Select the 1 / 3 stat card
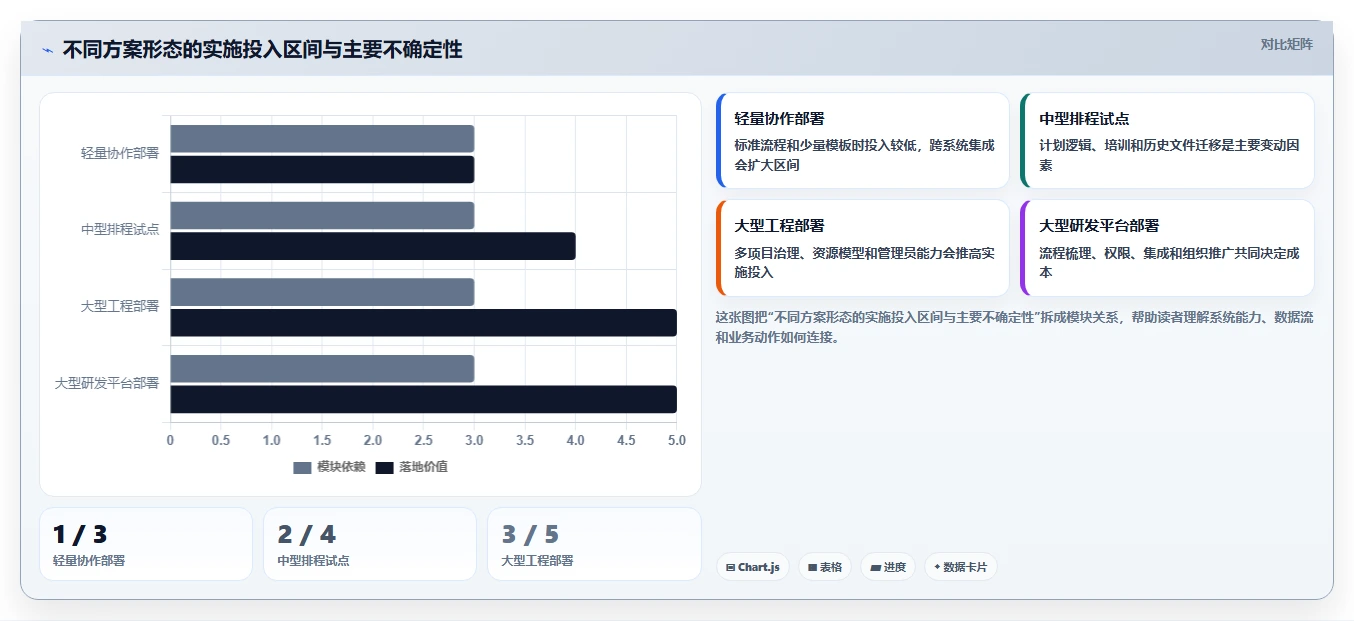The height and width of the screenshot is (621, 1354). (x=146, y=544)
